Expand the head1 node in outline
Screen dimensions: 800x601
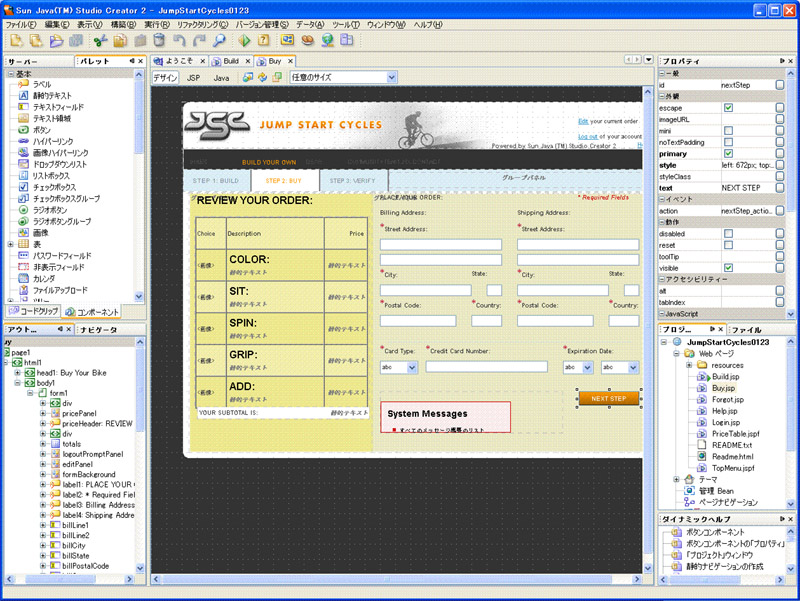point(18,372)
